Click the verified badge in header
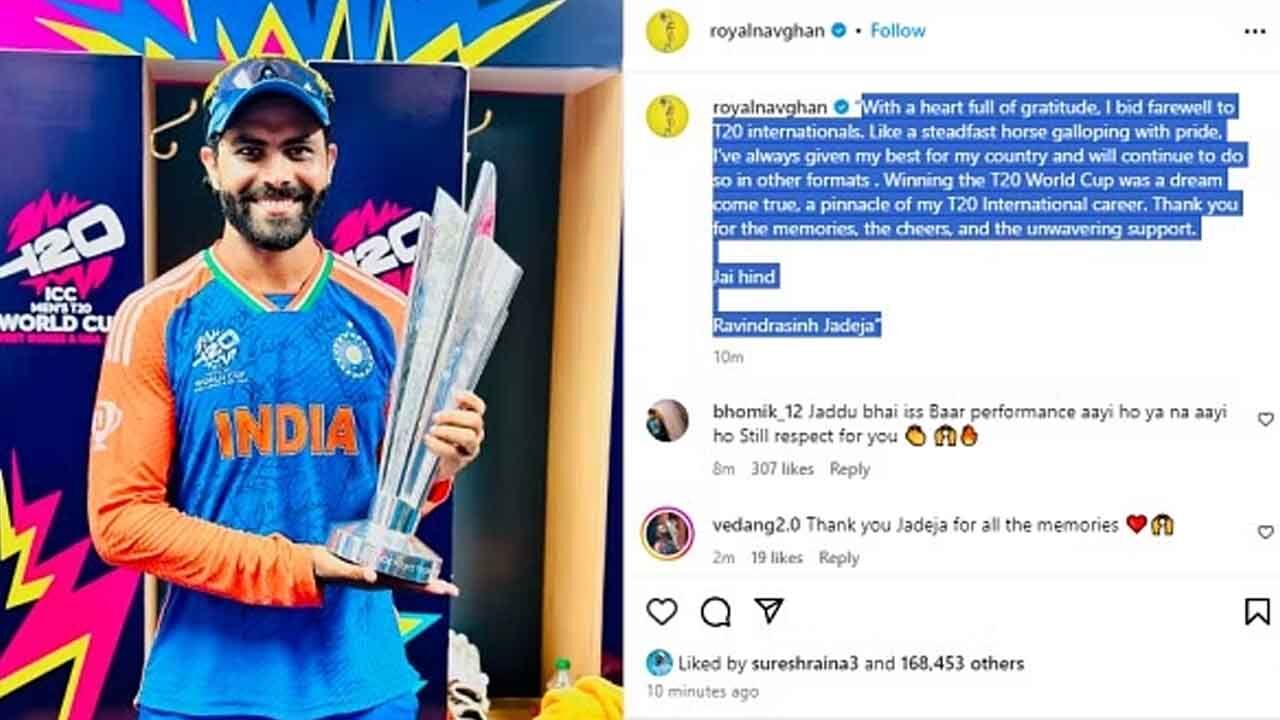 point(839,31)
